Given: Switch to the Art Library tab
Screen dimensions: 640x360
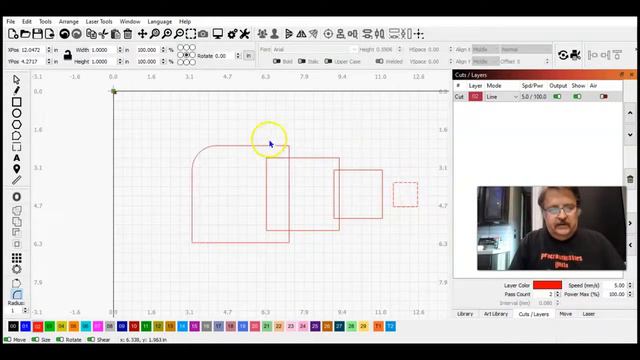Looking at the screenshot, I should (496, 314).
